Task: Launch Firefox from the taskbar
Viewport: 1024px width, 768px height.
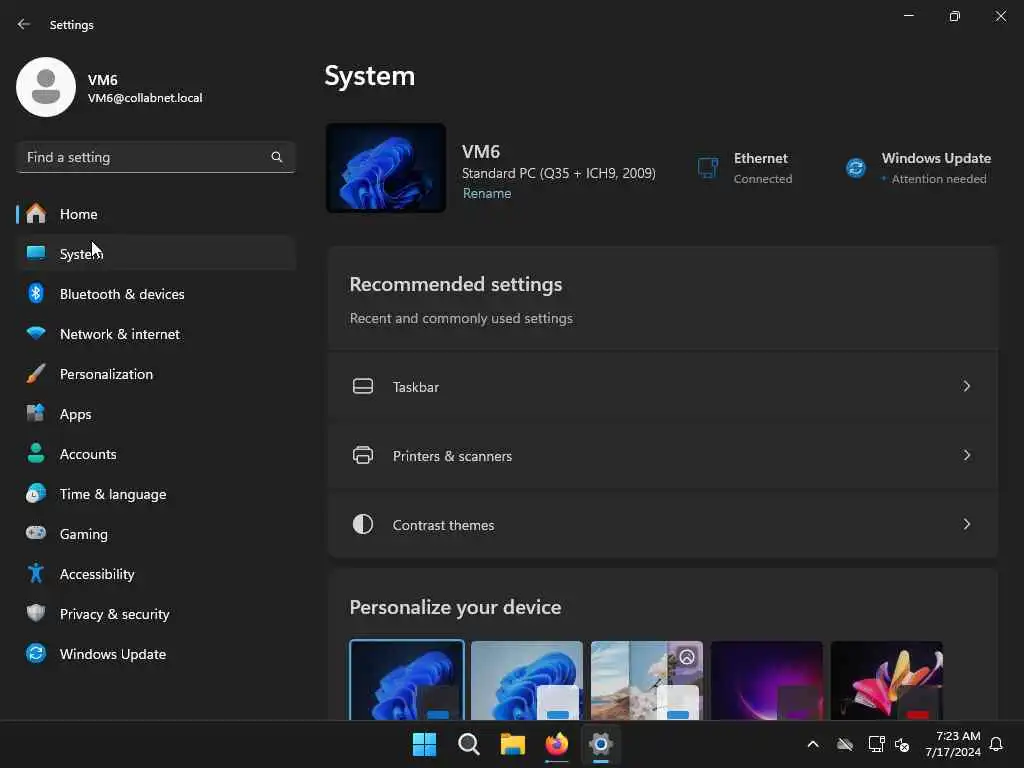Action: 557,744
